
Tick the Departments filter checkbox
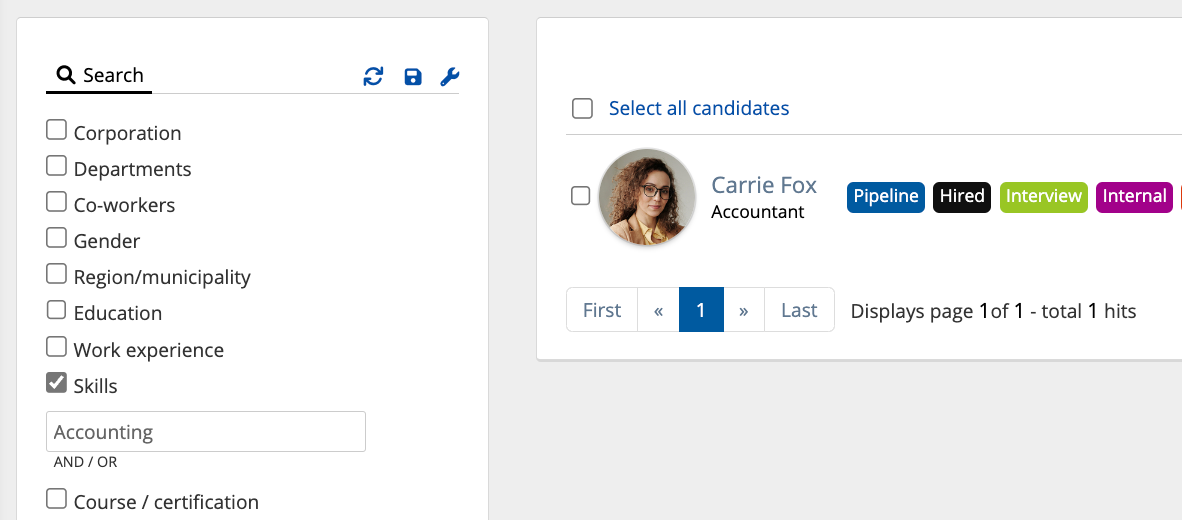click(x=57, y=166)
